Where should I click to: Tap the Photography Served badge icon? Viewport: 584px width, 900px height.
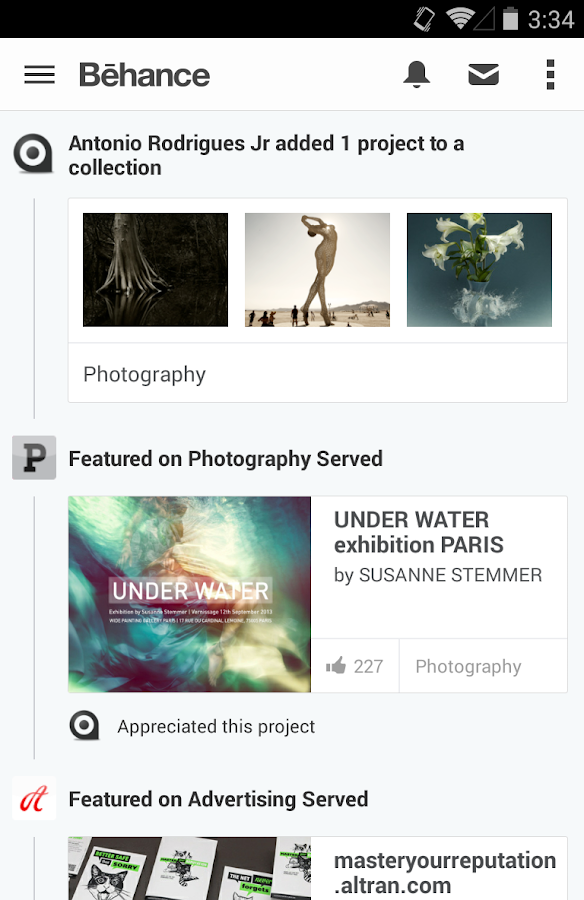click(33, 458)
